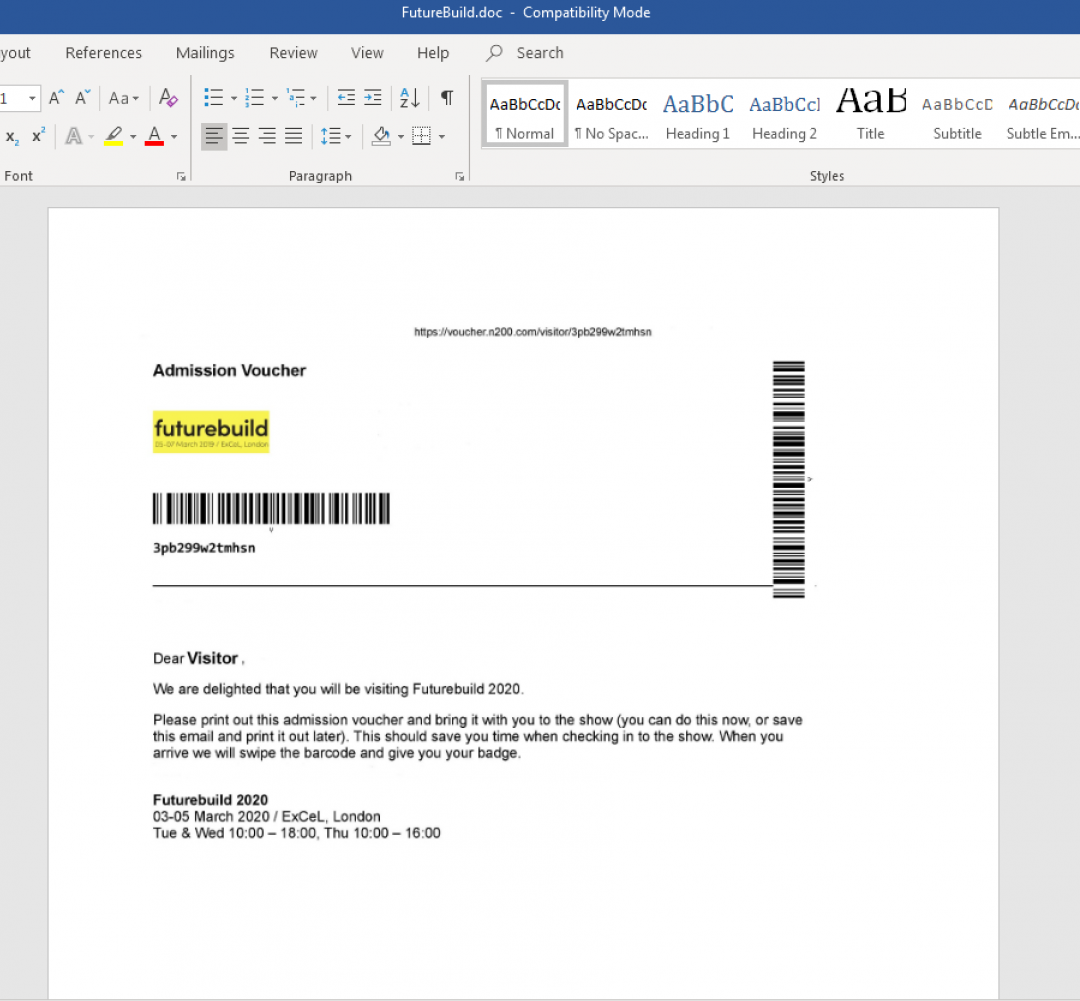Toggle justify text alignment

tap(293, 136)
